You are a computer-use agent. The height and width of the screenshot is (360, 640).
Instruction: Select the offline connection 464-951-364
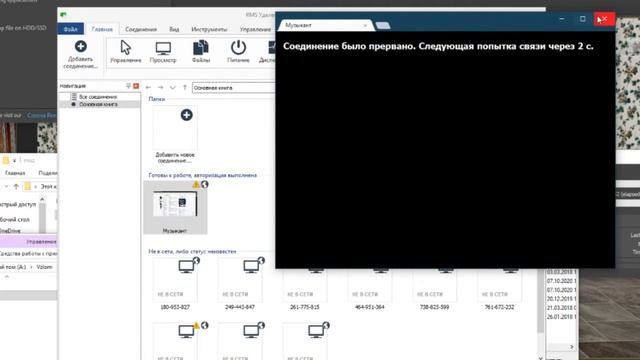(x=370, y=288)
